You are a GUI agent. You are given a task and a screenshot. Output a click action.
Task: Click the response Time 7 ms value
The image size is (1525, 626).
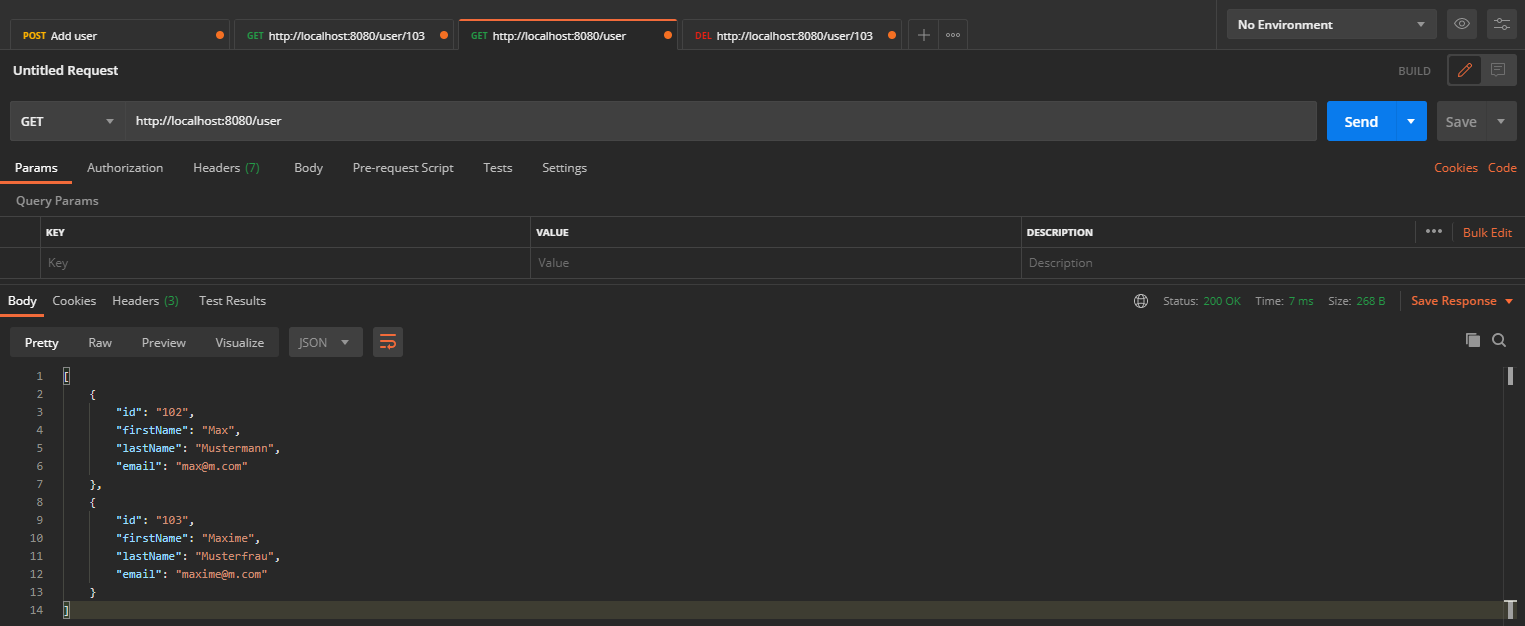point(1301,301)
